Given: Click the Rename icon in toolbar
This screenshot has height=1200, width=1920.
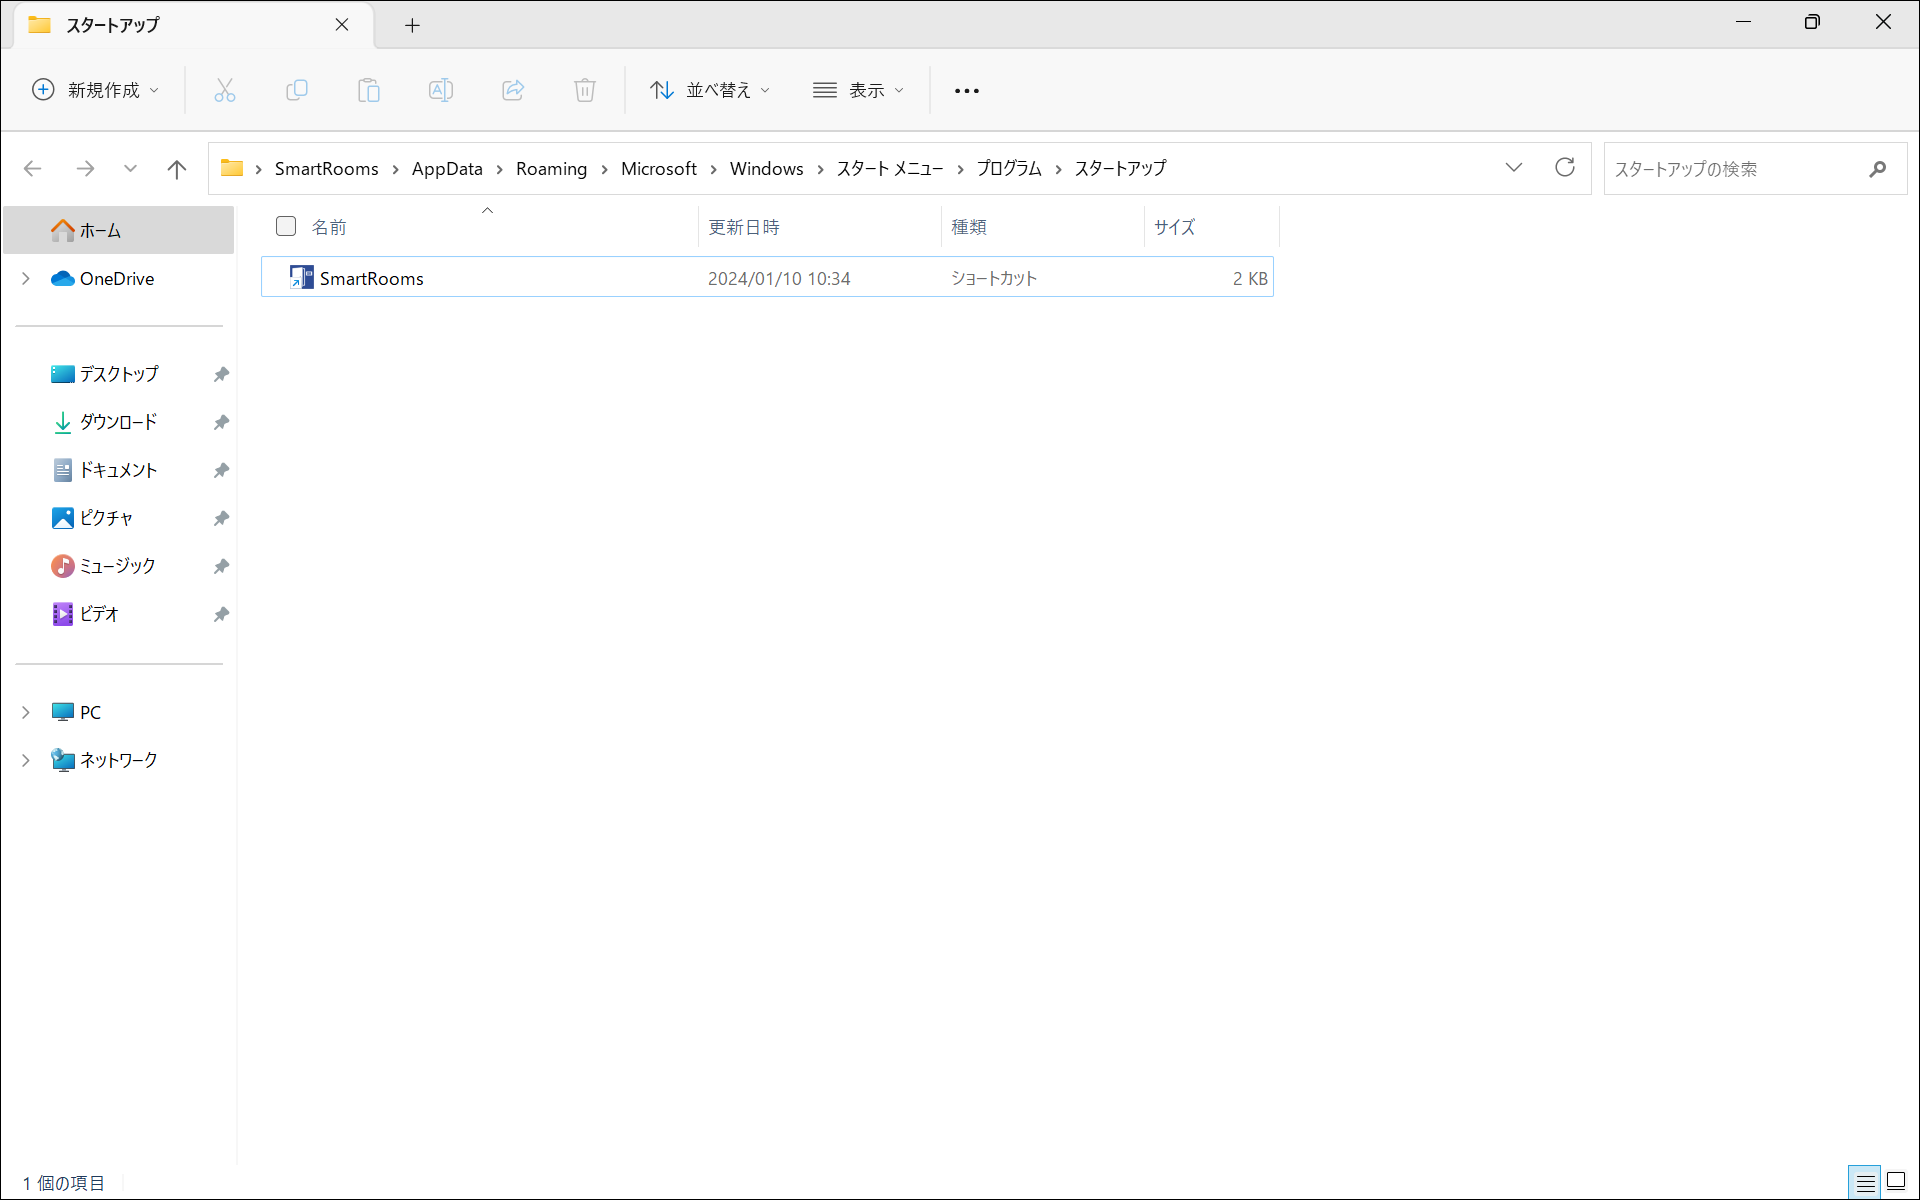Looking at the screenshot, I should pyautogui.click(x=441, y=90).
